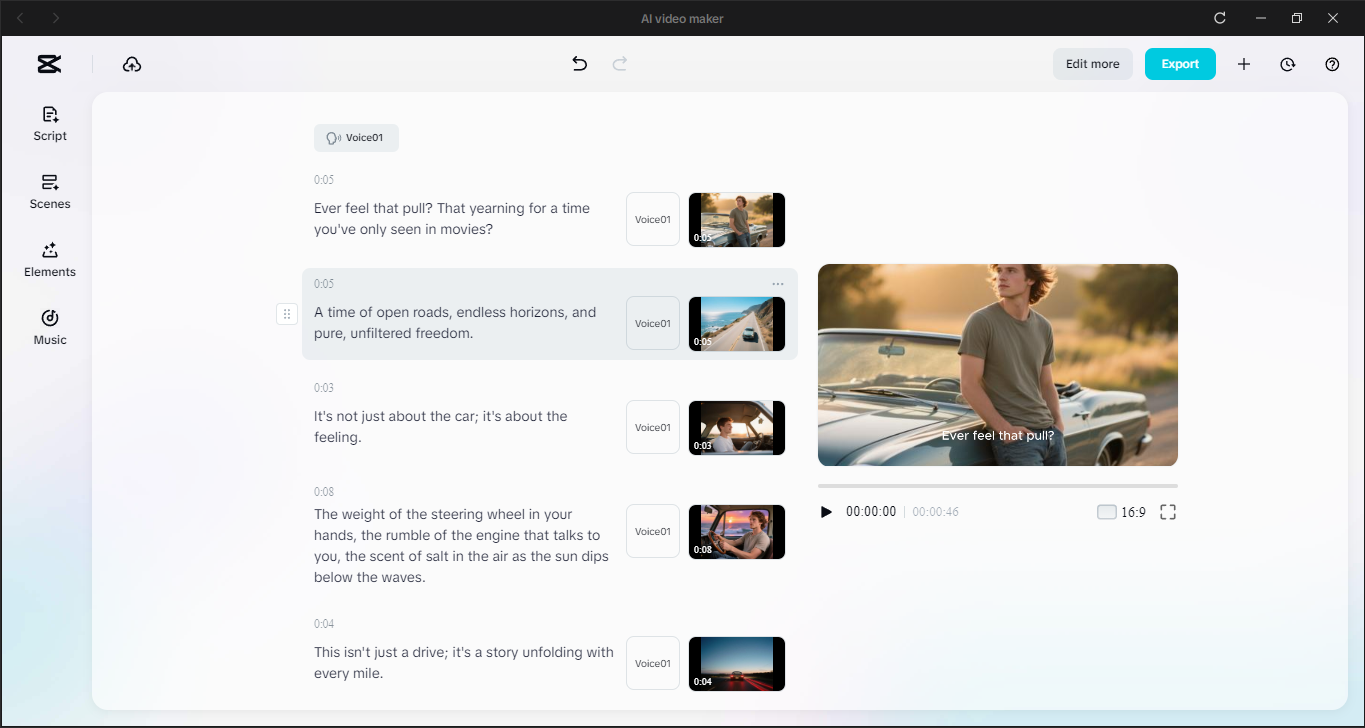1365x728 pixels.
Task: Undo the last edit
Action: tap(579, 63)
